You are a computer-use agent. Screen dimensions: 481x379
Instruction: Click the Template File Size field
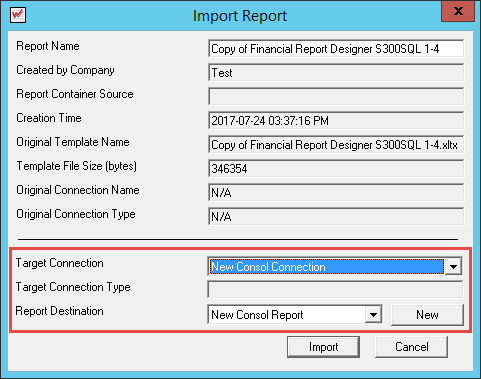pyautogui.click(x=336, y=169)
